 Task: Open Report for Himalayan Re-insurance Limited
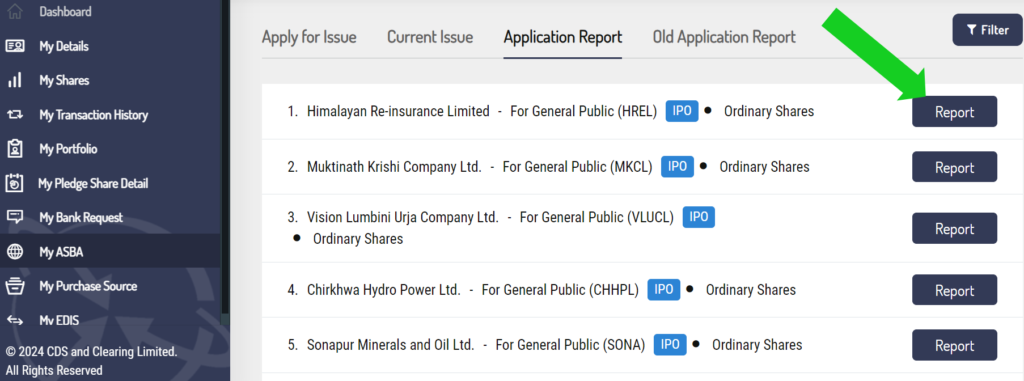pyautogui.click(x=954, y=112)
